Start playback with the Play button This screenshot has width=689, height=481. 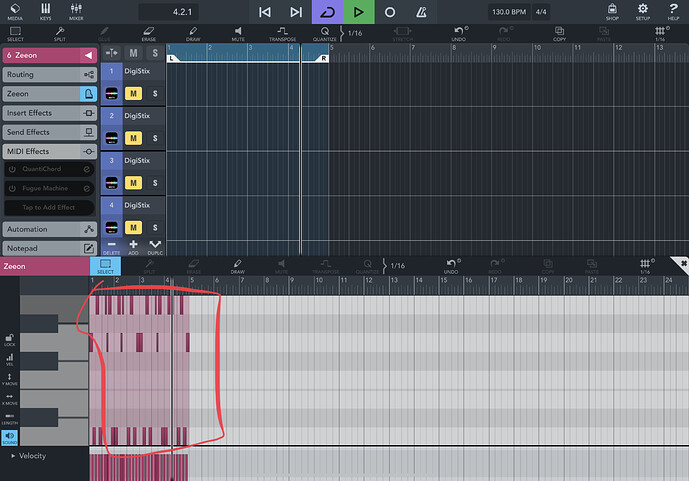click(359, 12)
